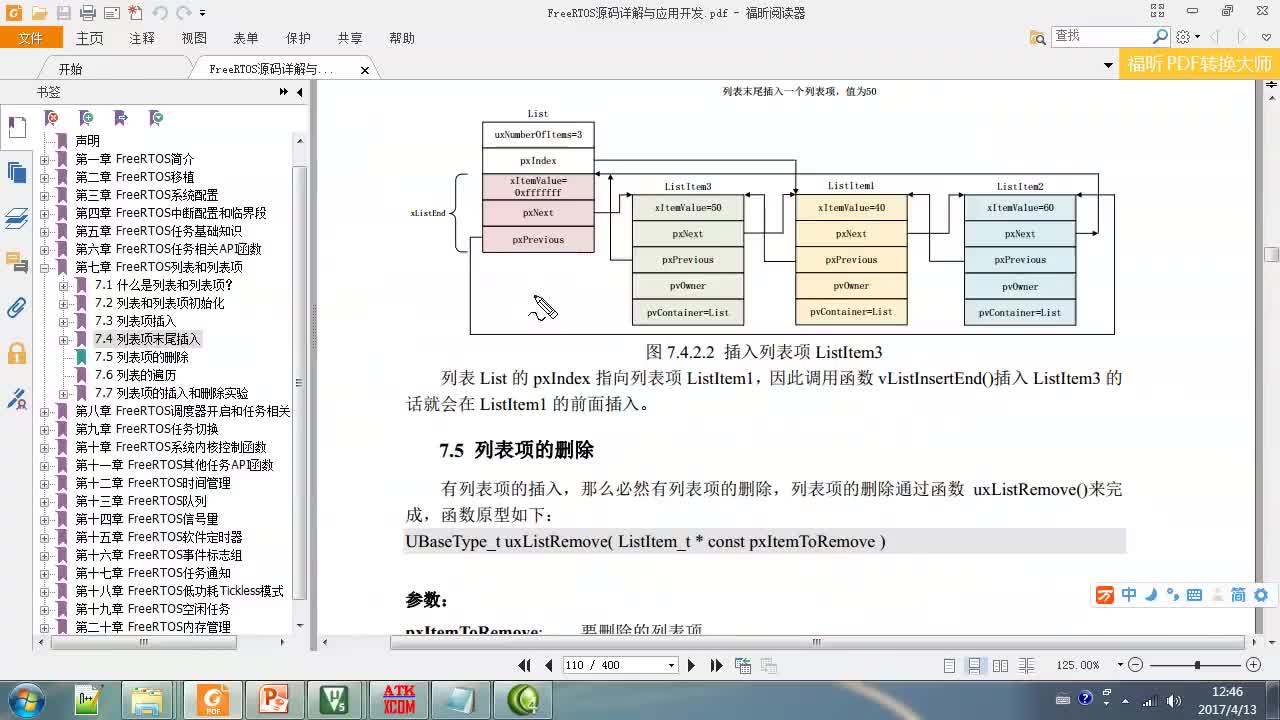Click the Redo arrow icon
The width and height of the screenshot is (1280, 720).
click(x=184, y=13)
